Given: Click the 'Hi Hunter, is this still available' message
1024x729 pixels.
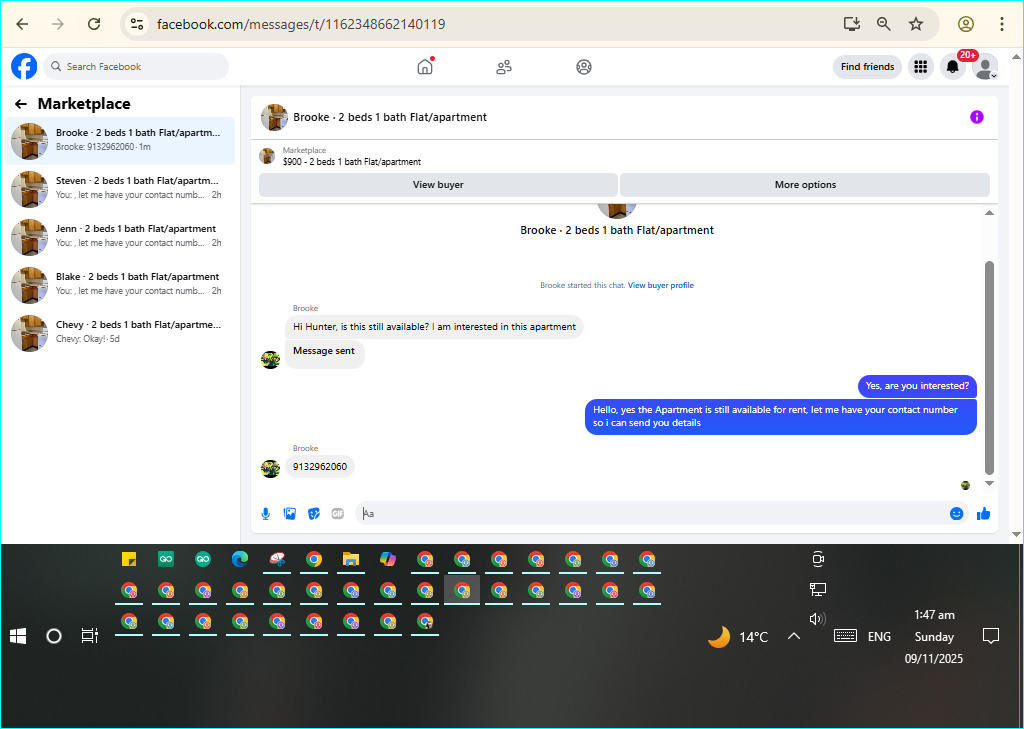Looking at the screenshot, I should pos(434,327).
